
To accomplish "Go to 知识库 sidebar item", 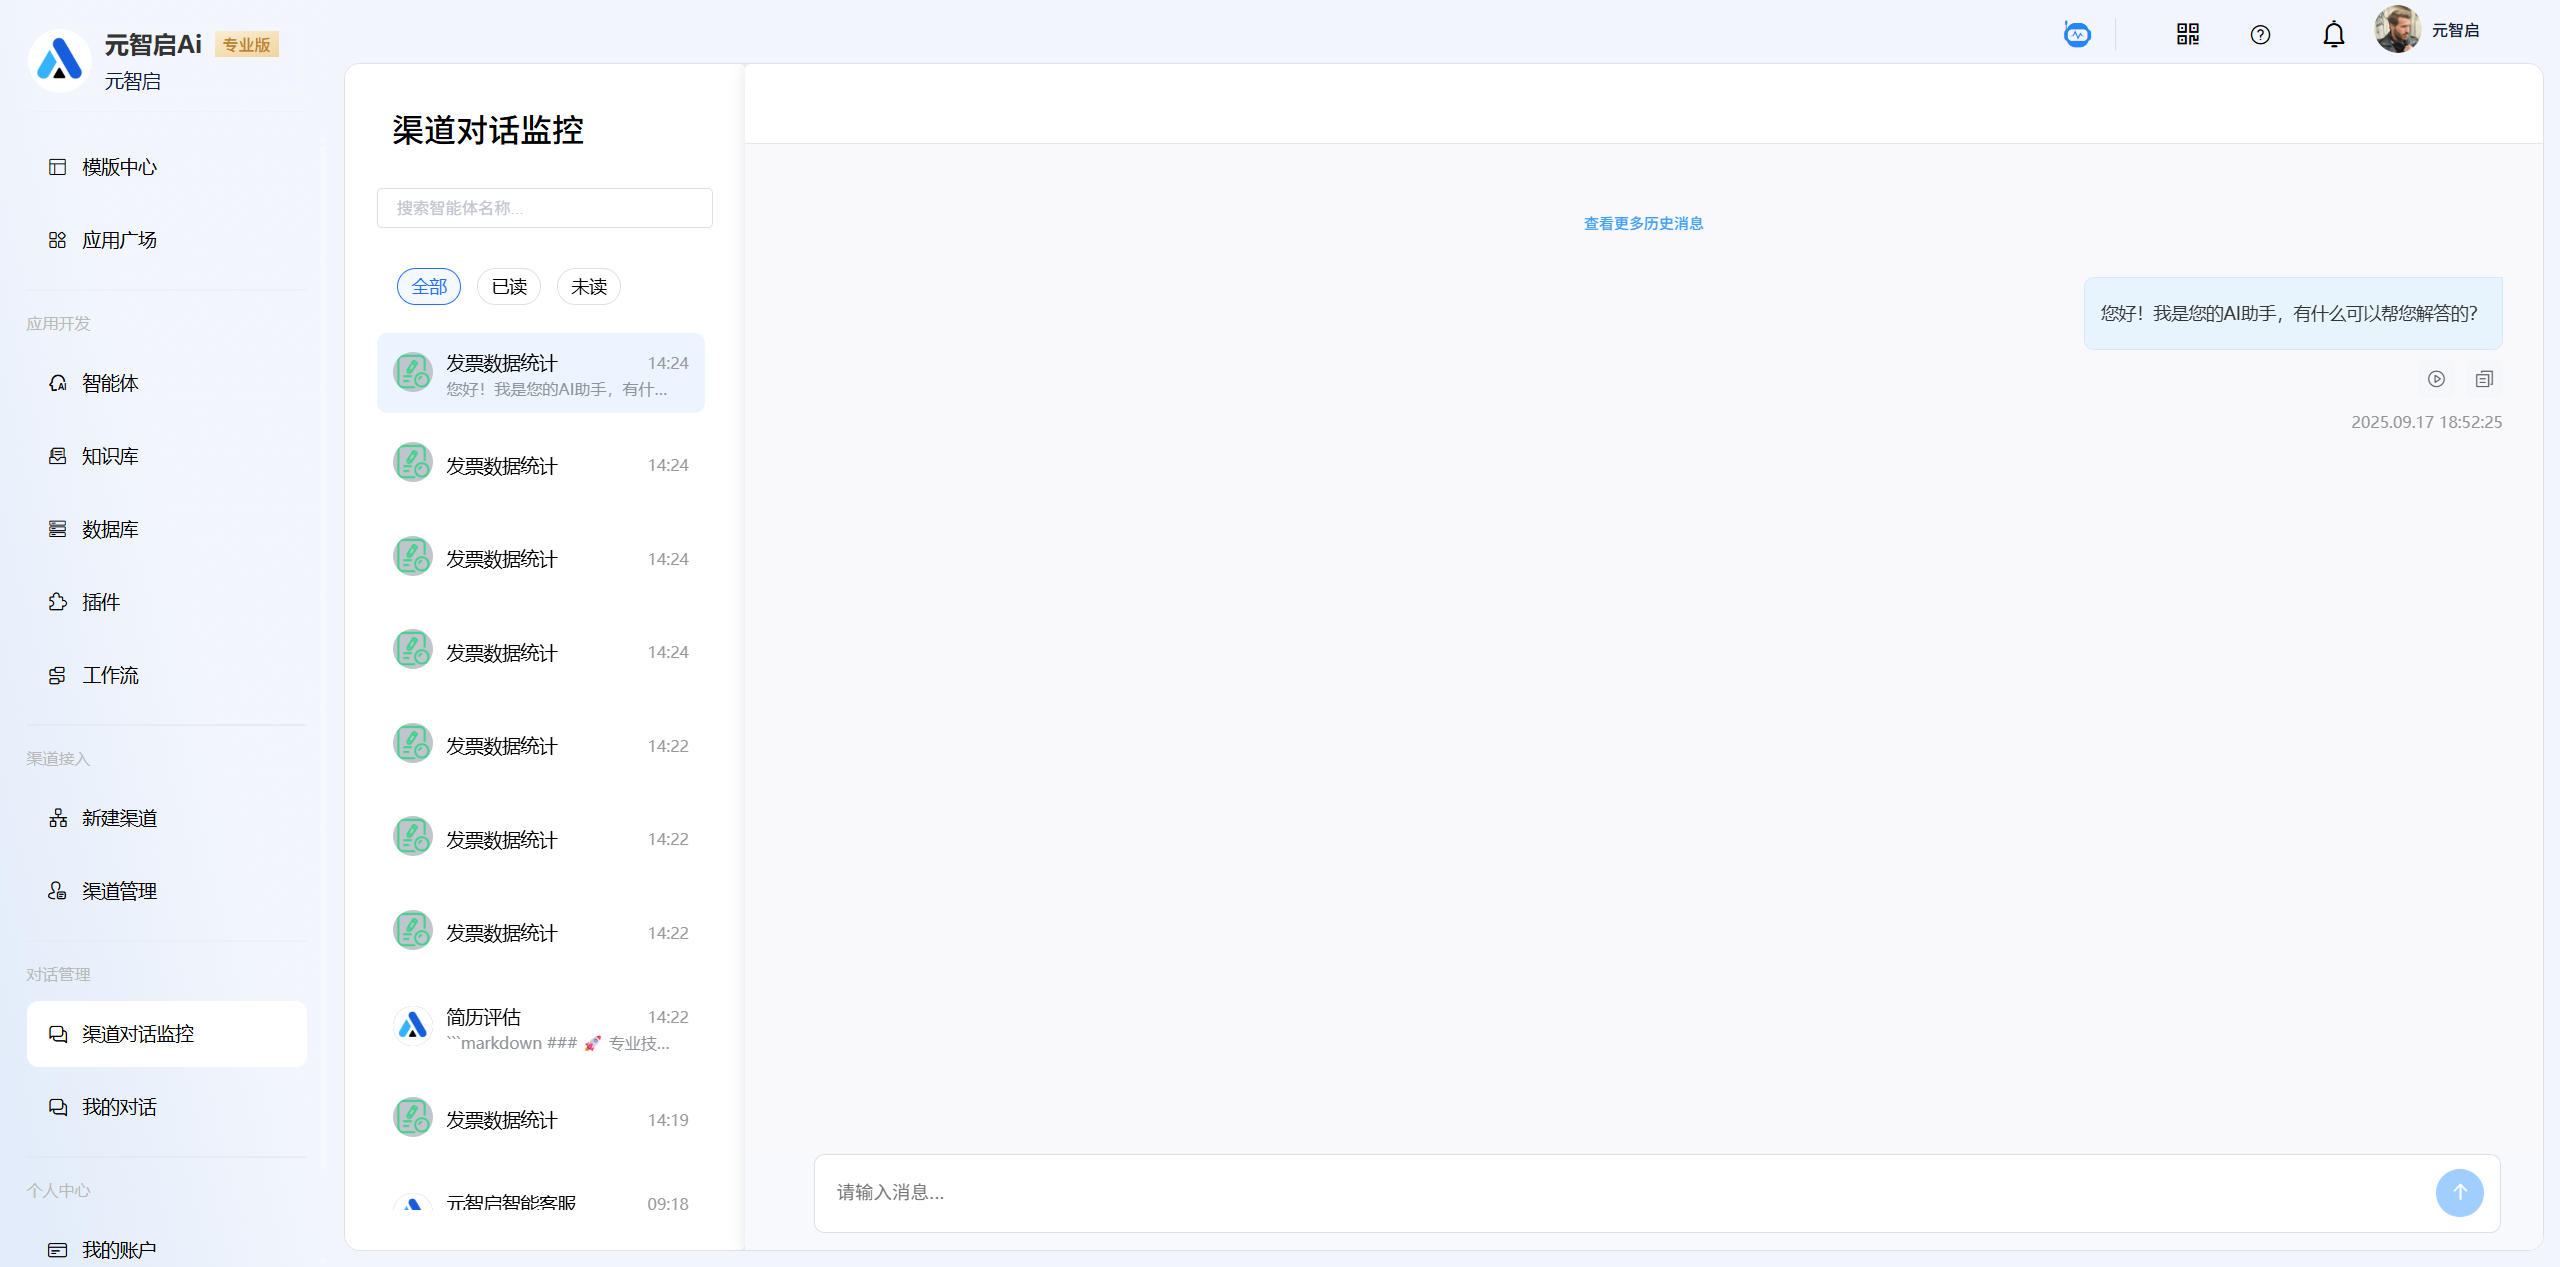I will 110,456.
